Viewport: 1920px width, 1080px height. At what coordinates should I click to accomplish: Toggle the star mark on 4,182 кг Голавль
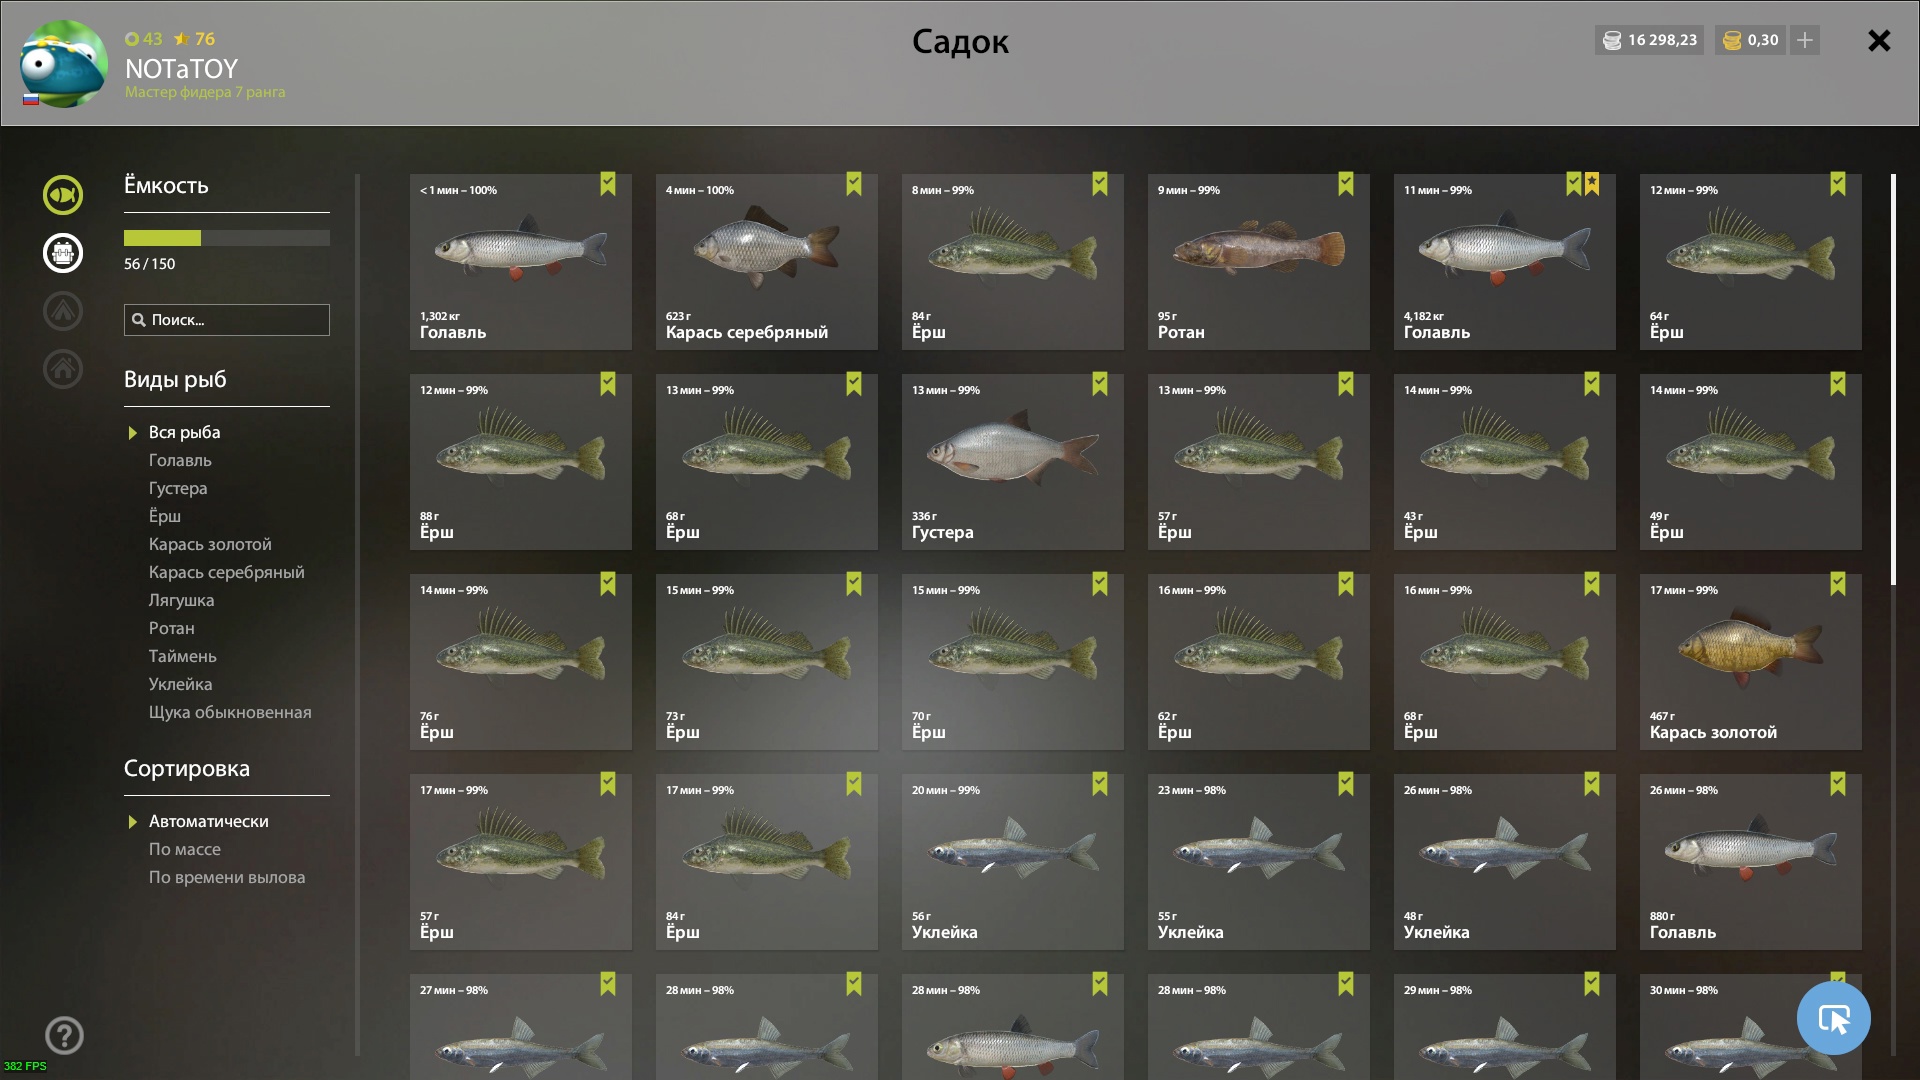(x=1592, y=184)
